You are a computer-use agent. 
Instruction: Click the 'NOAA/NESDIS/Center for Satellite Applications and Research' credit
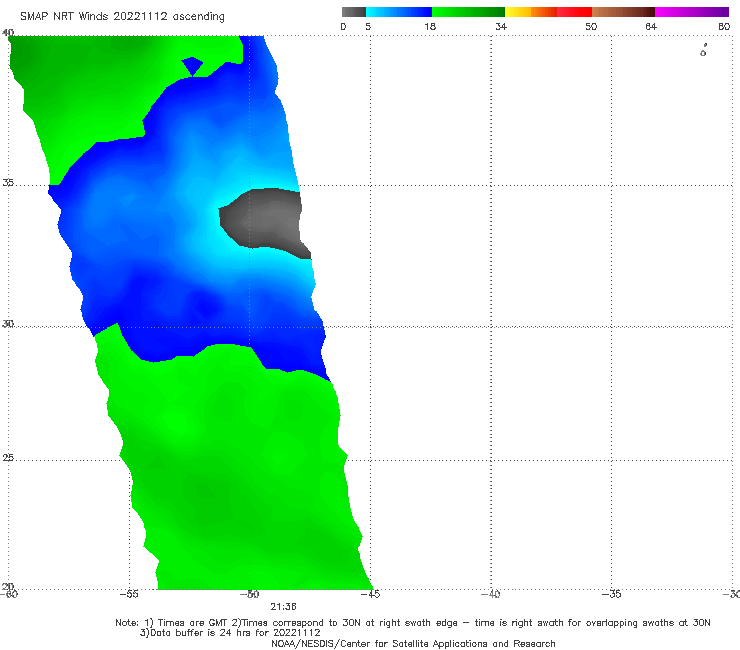click(413, 643)
